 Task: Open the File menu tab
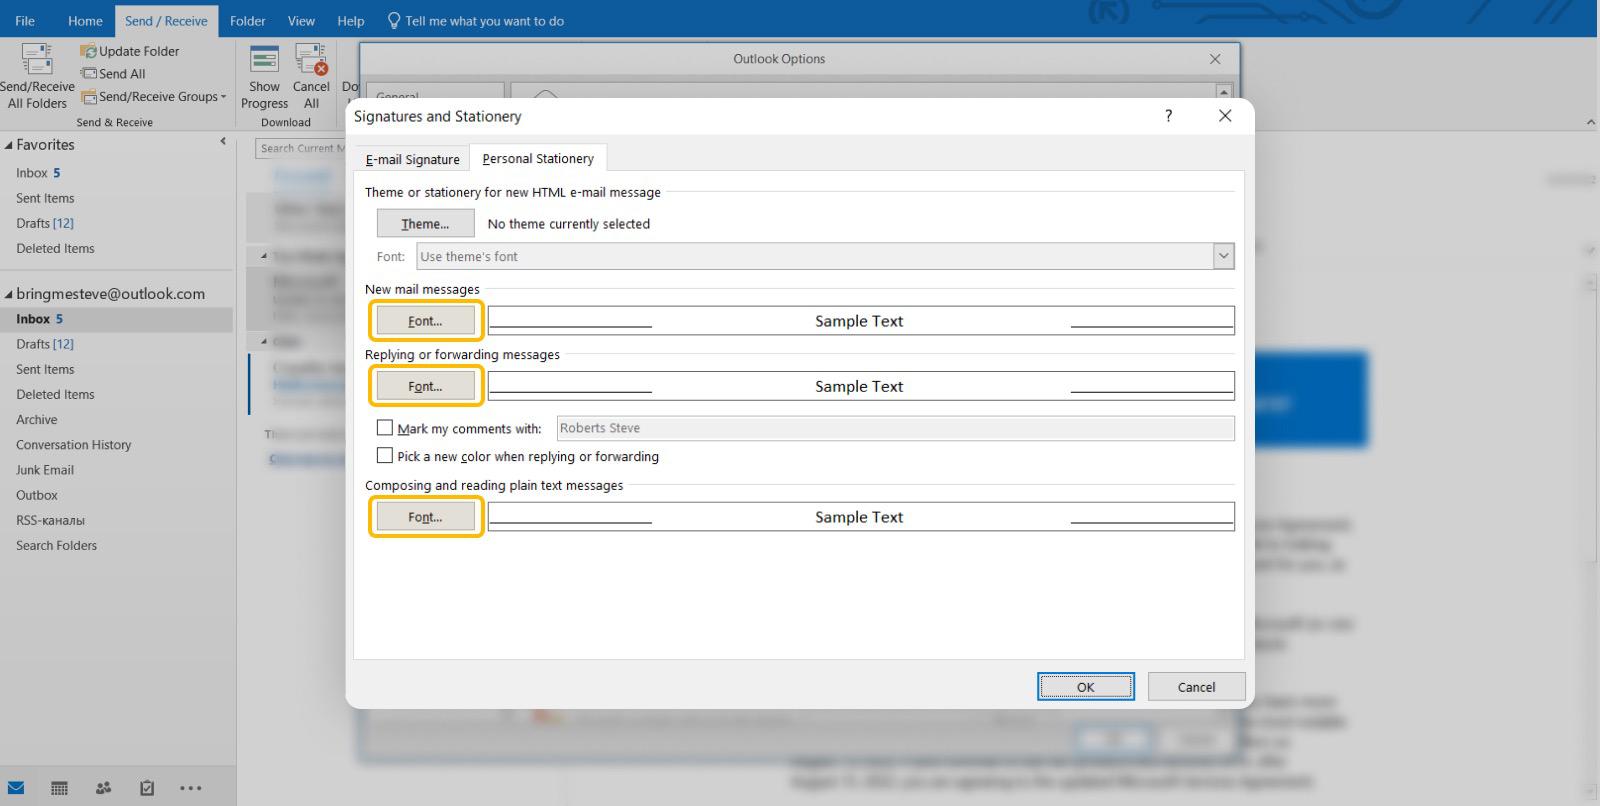tap(25, 20)
